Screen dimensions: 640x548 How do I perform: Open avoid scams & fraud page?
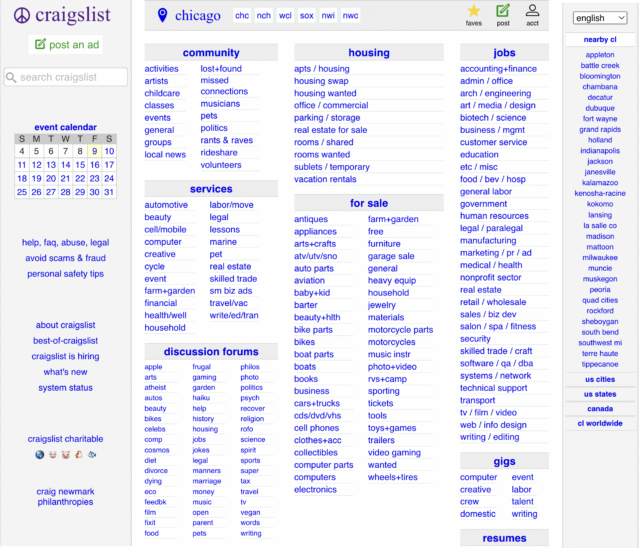66,258
